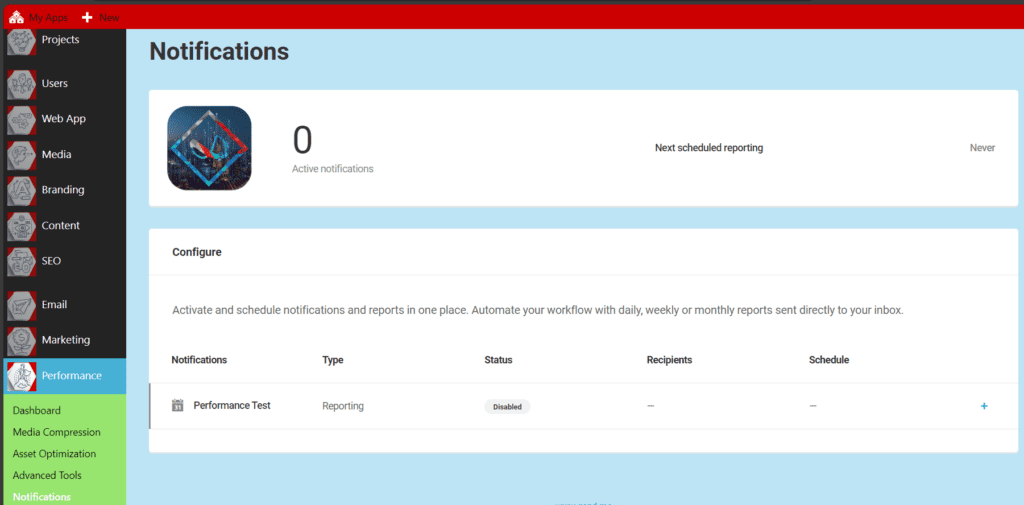Image resolution: width=1024 pixels, height=505 pixels.
Task: Open Asset Optimization submenu item
Action: pos(54,454)
